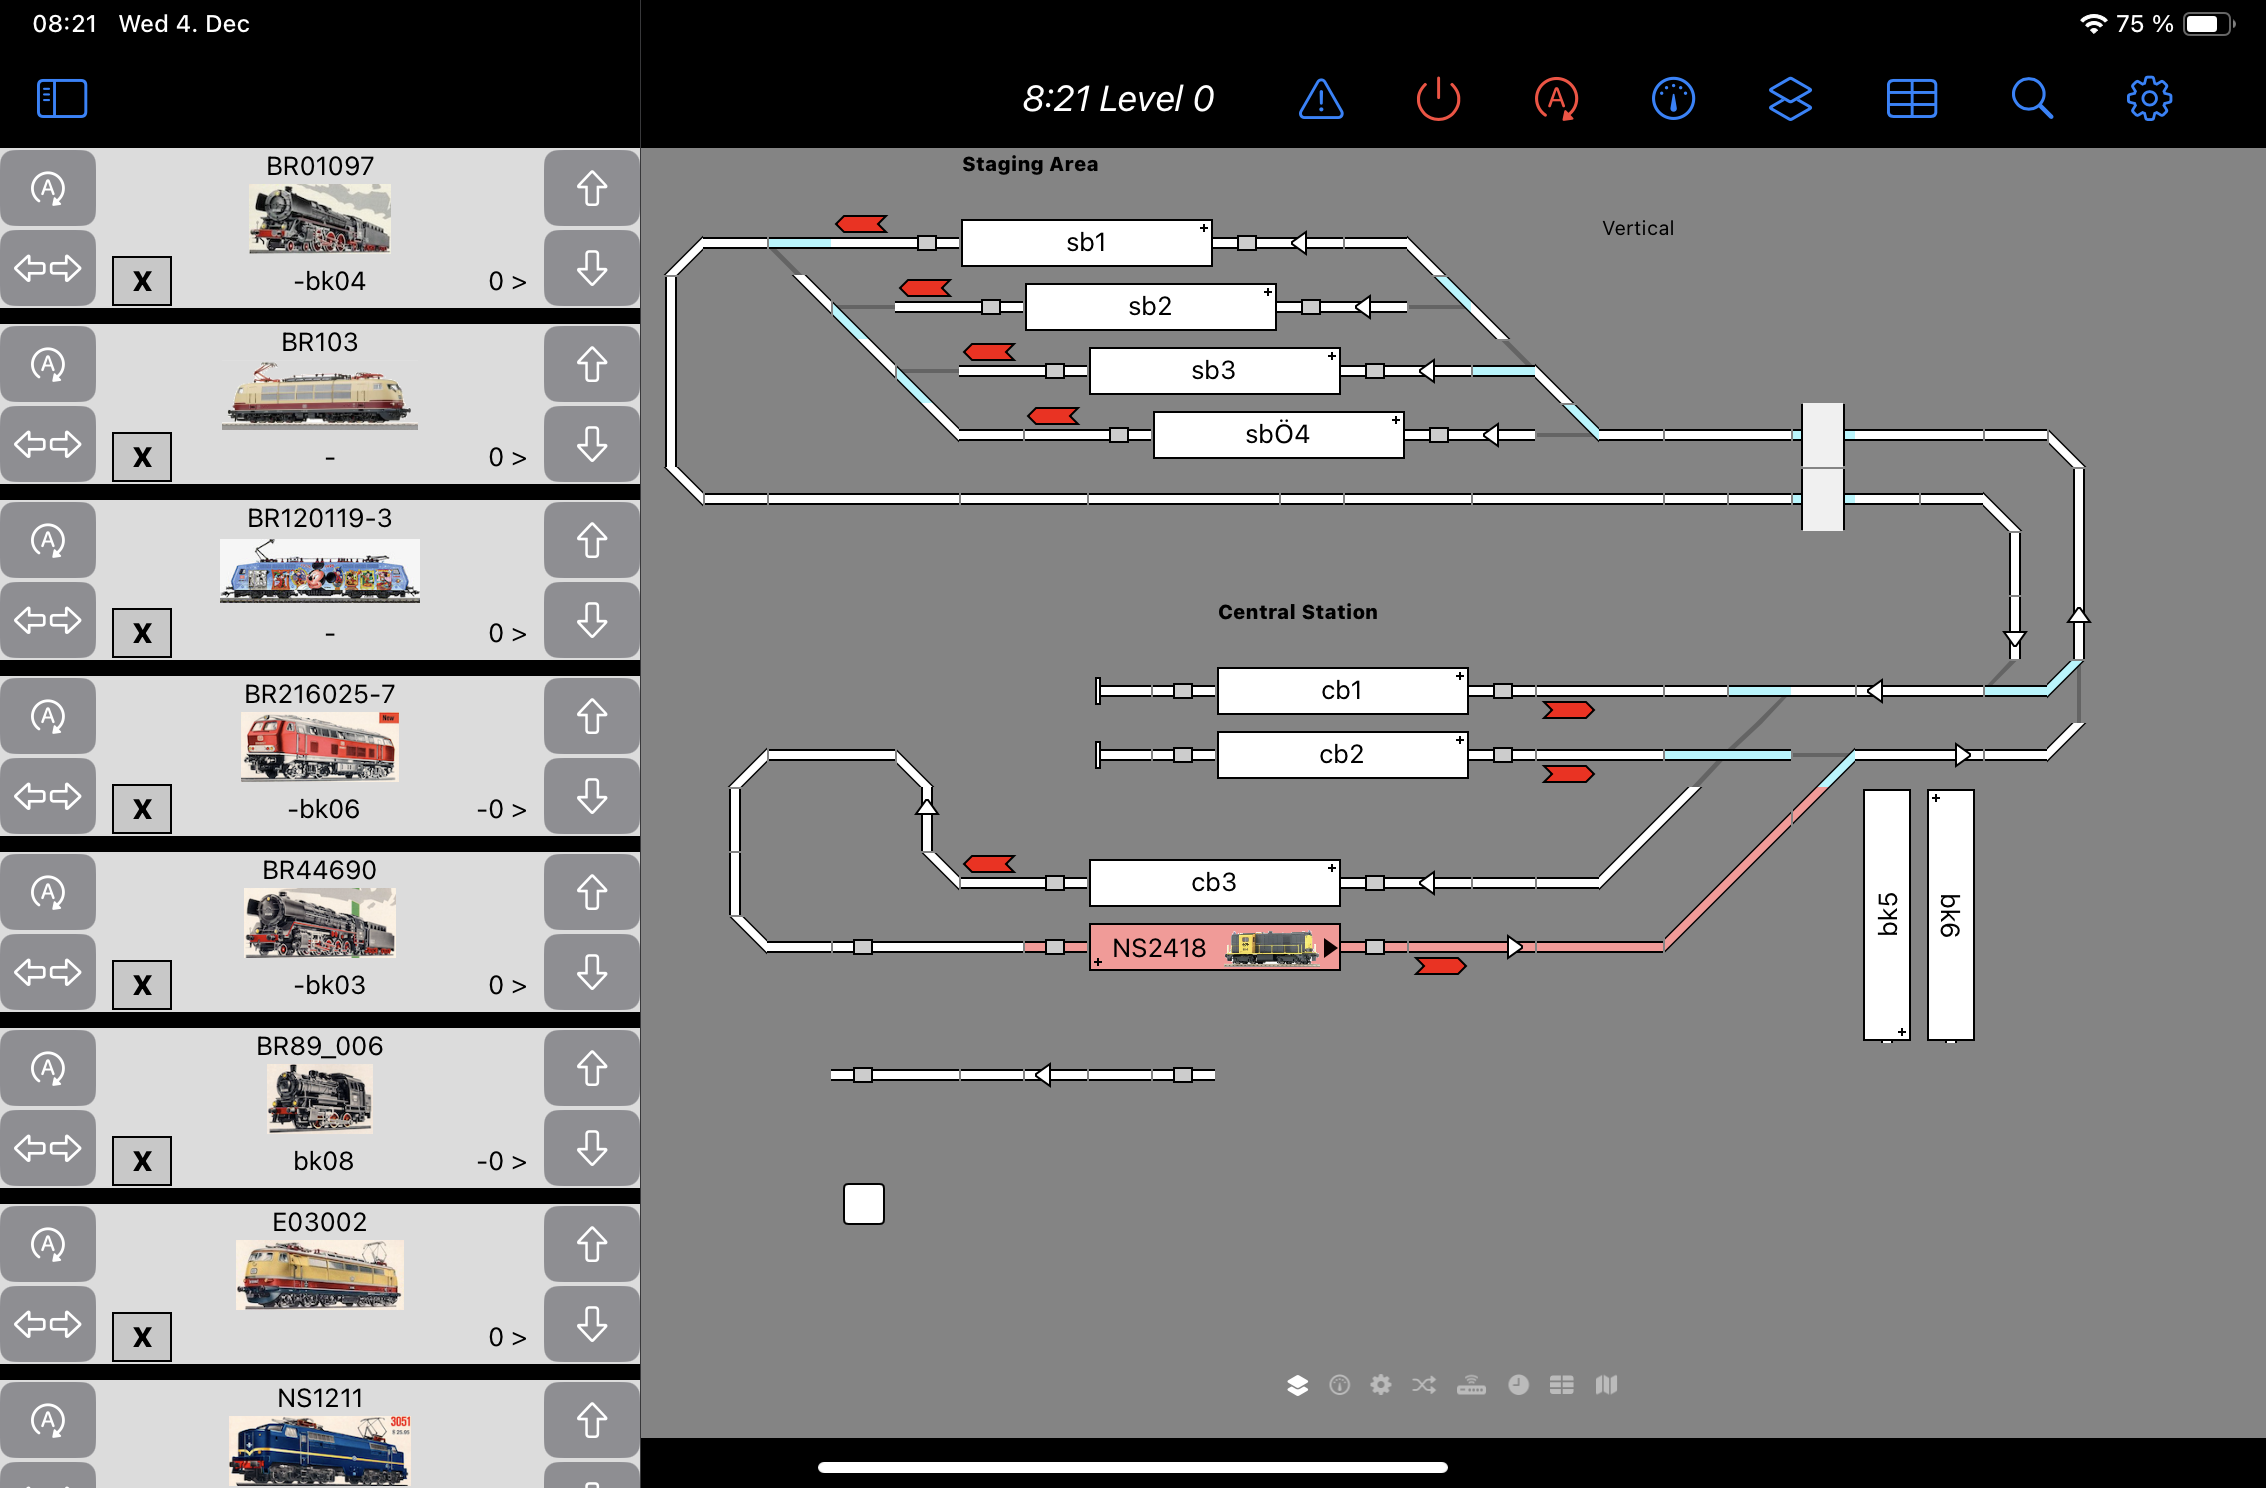This screenshot has height=1488, width=2266.
Task: Open the settings gear in toolbar
Action: 2149,99
